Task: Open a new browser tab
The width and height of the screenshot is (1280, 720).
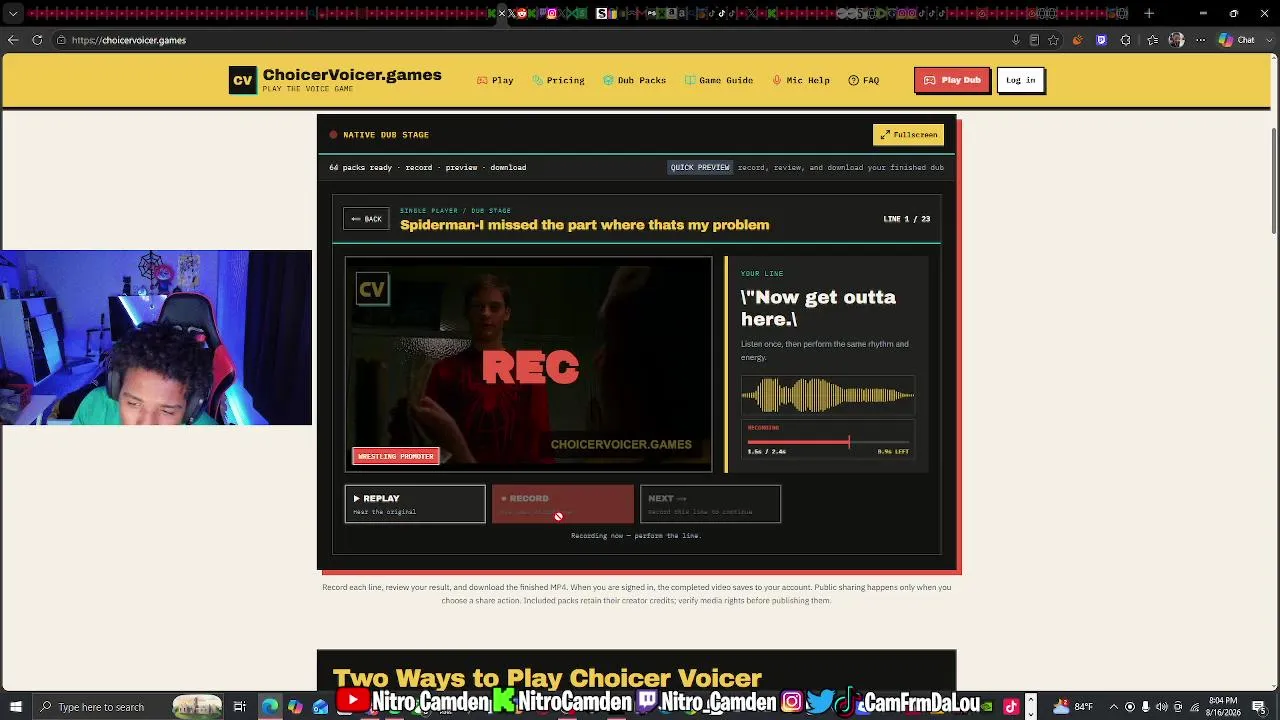Action: [1149, 14]
